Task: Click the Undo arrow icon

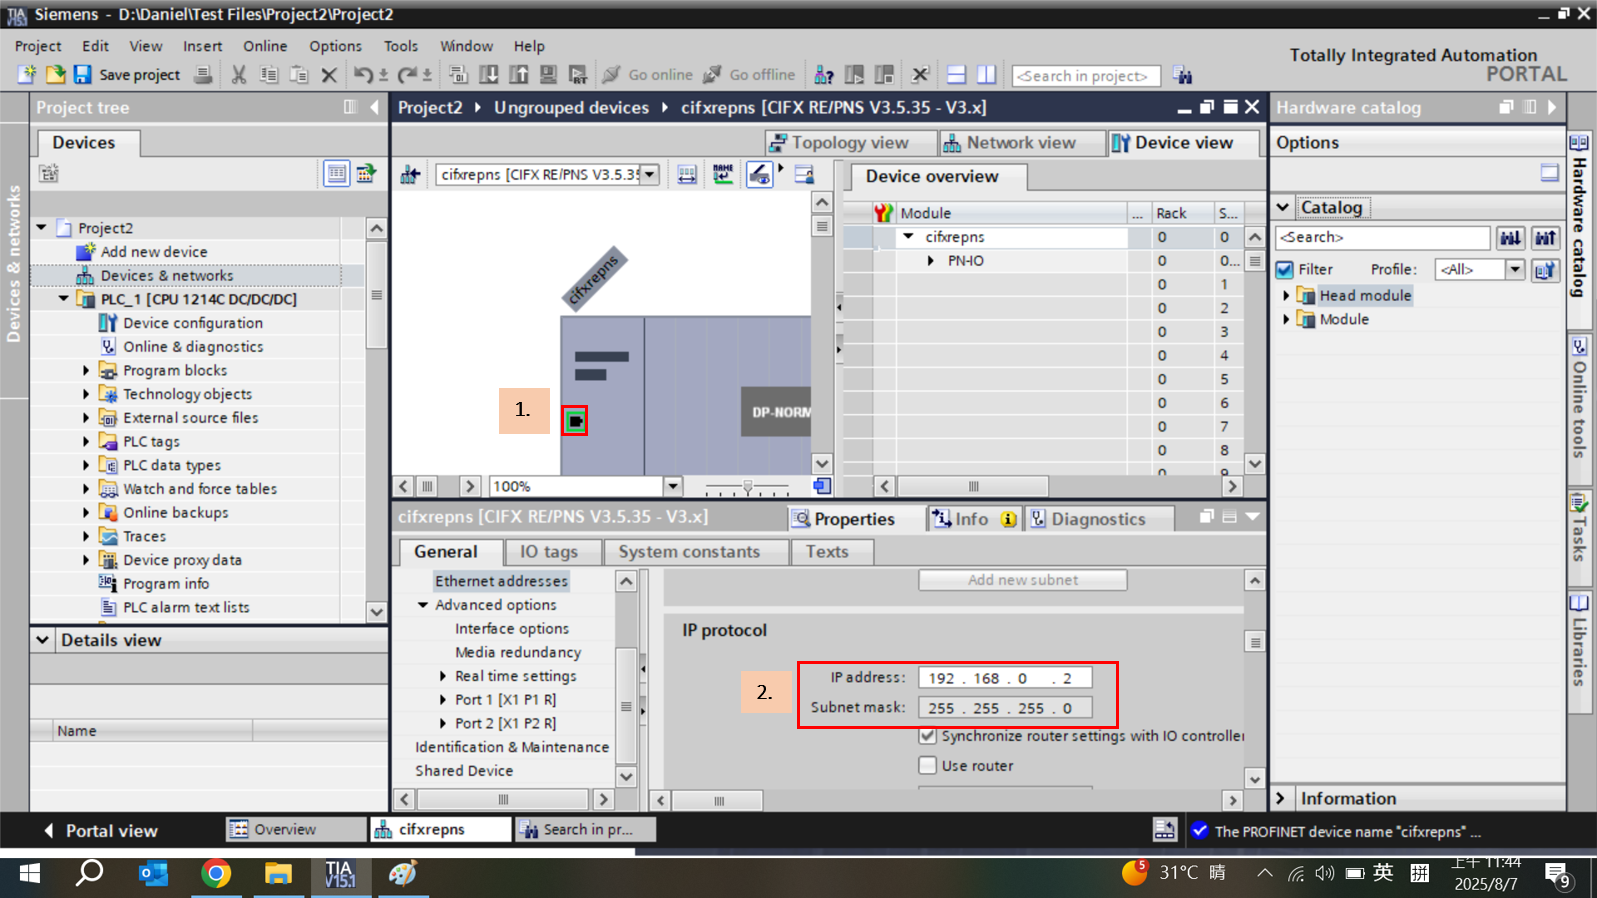Action: 363,74
